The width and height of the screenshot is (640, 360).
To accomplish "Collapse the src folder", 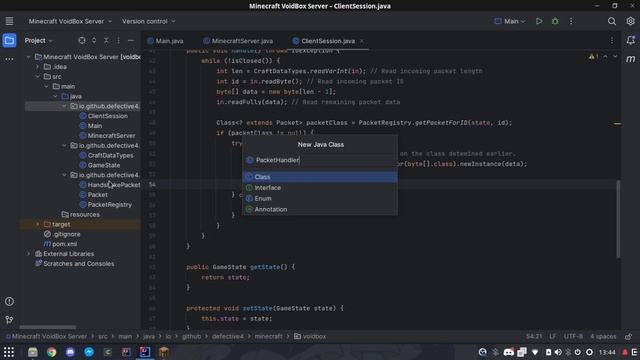I will coord(38,76).
